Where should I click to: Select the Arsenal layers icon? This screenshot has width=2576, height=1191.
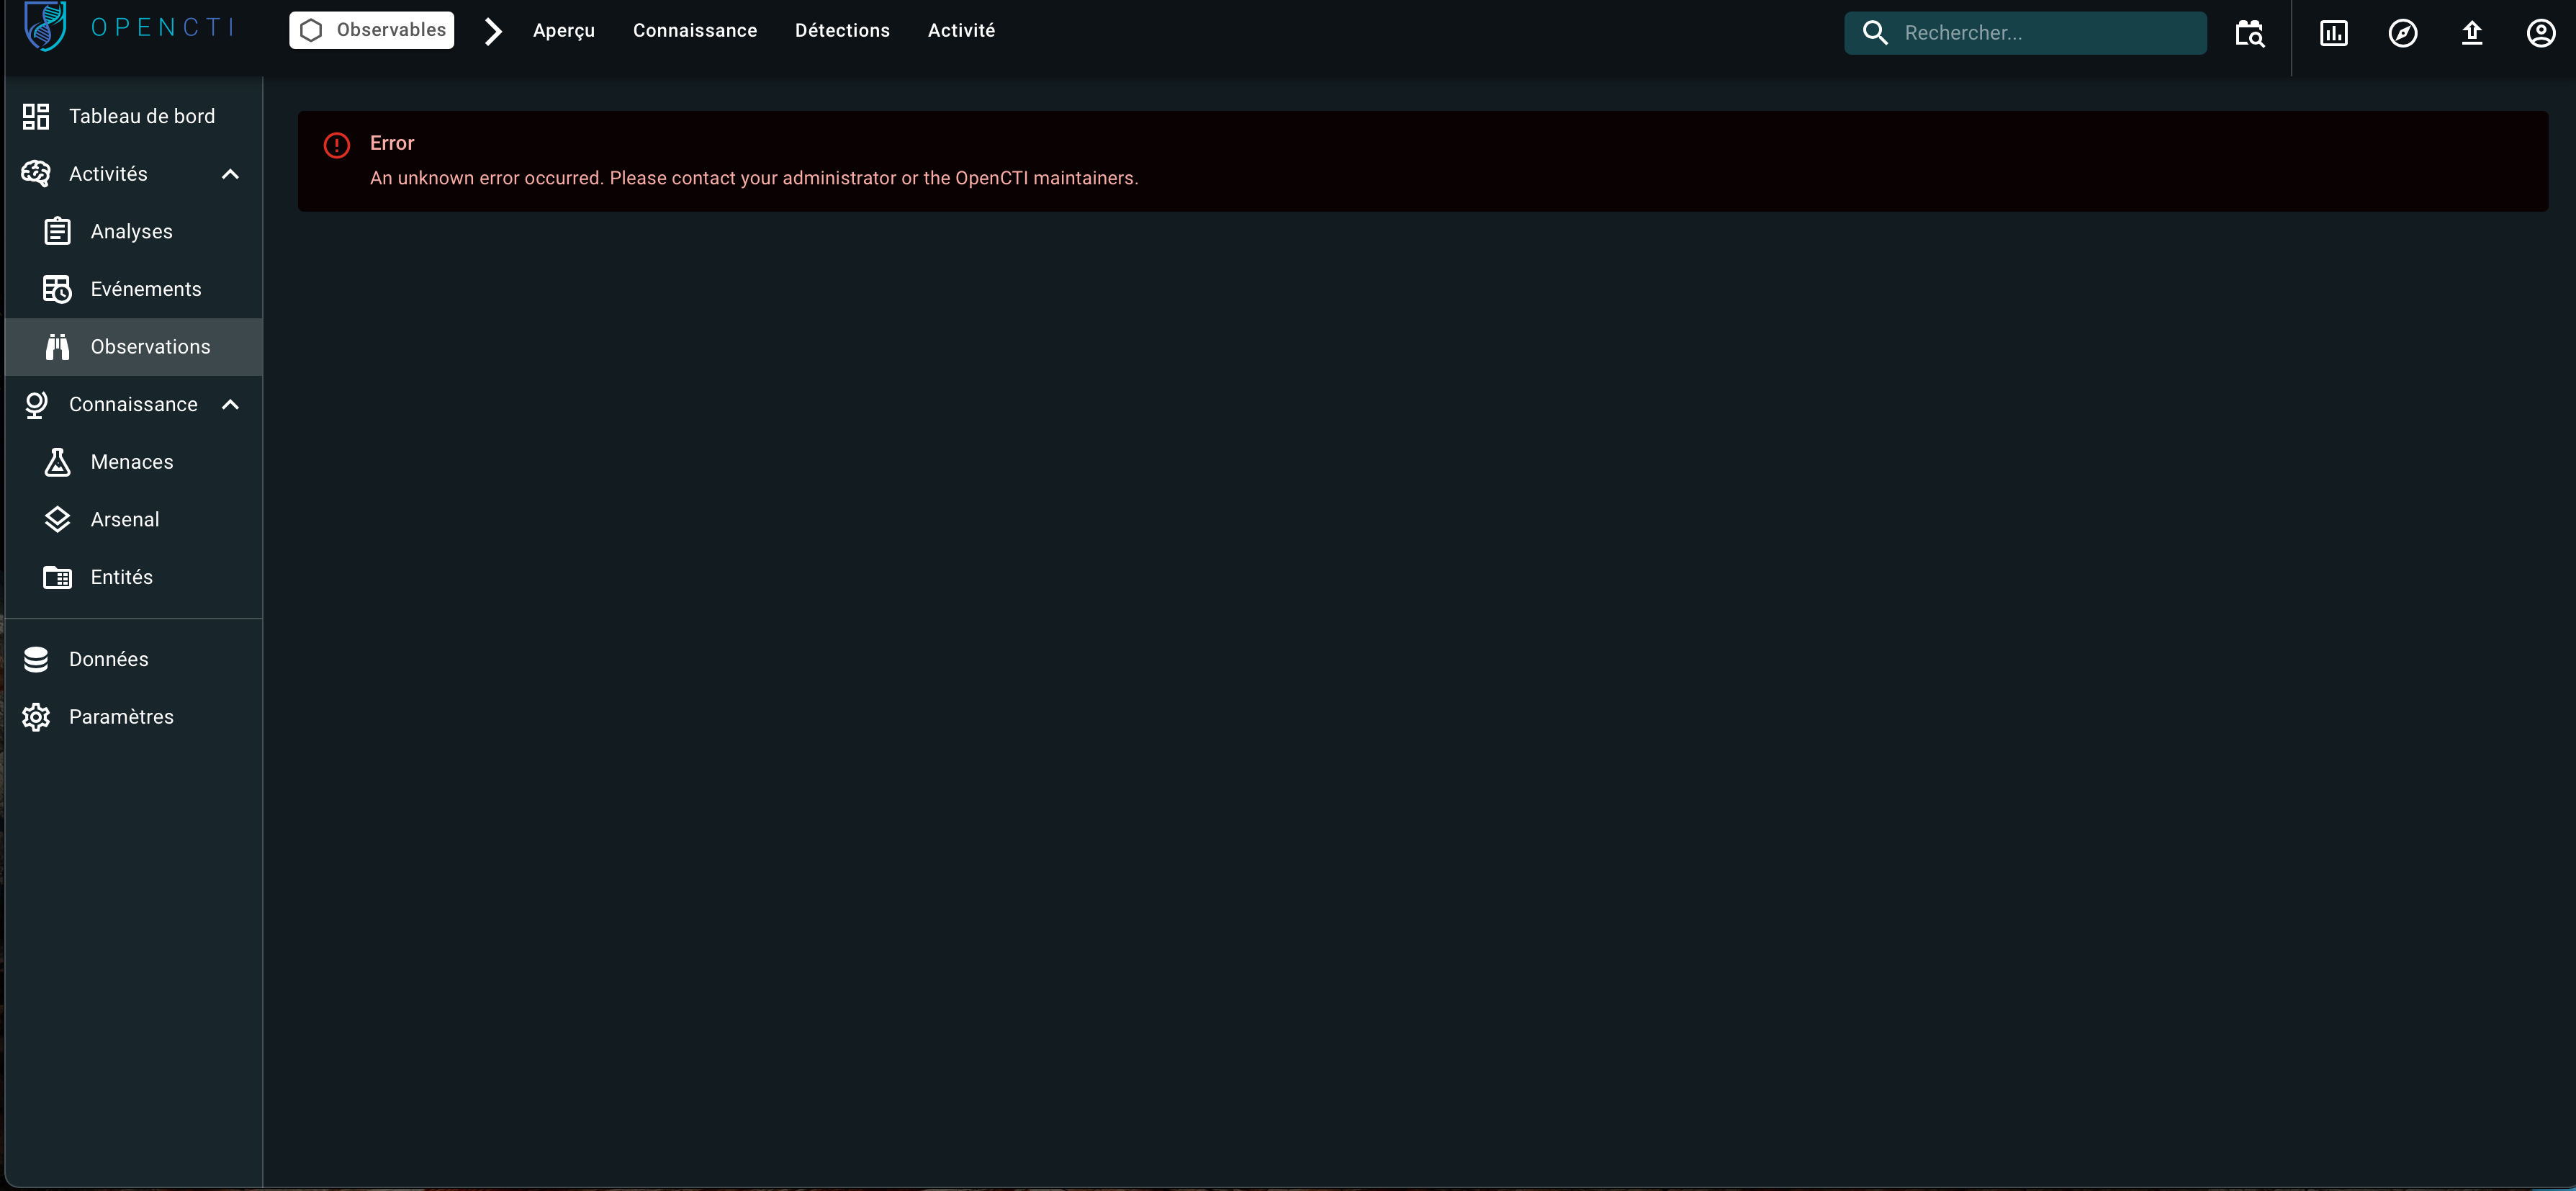tap(57, 519)
